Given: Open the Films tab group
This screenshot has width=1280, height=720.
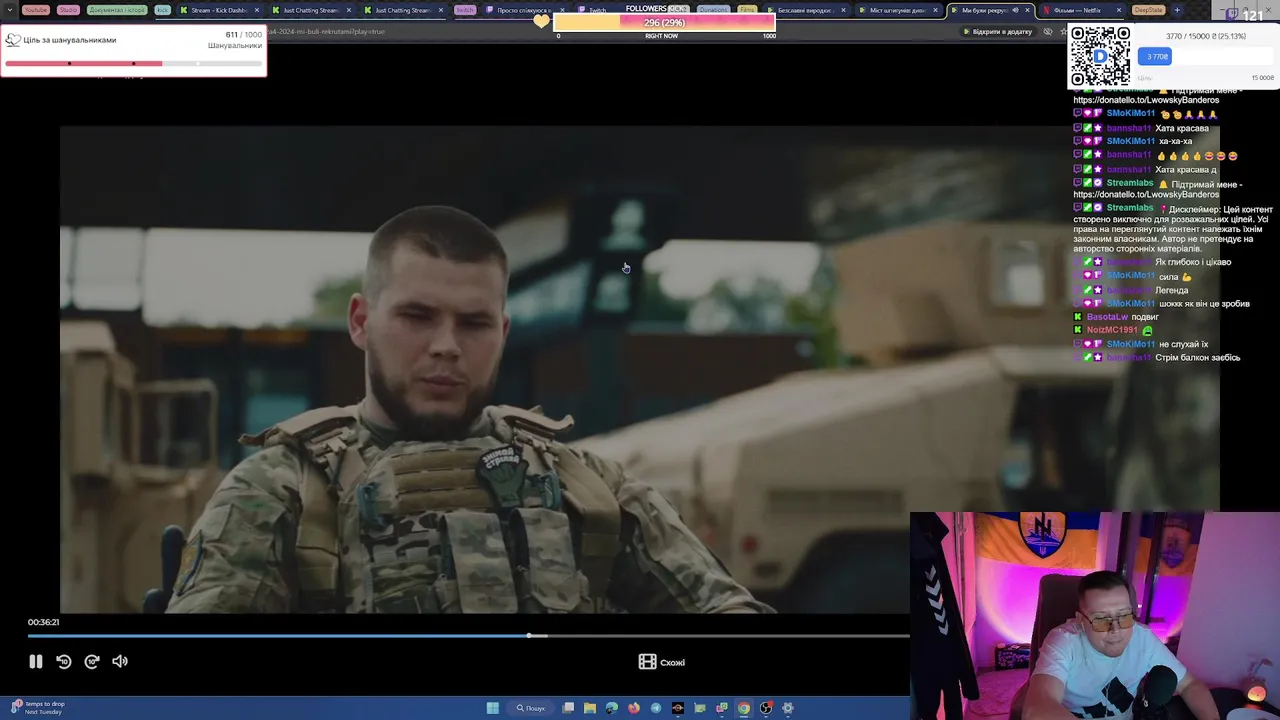Looking at the screenshot, I should tap(747, 10).
